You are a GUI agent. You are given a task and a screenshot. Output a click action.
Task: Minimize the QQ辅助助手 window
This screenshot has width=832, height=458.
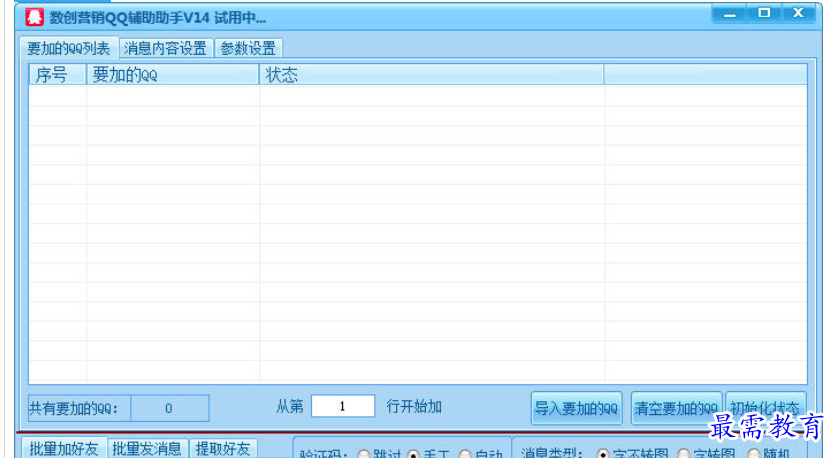pos(730,14)
